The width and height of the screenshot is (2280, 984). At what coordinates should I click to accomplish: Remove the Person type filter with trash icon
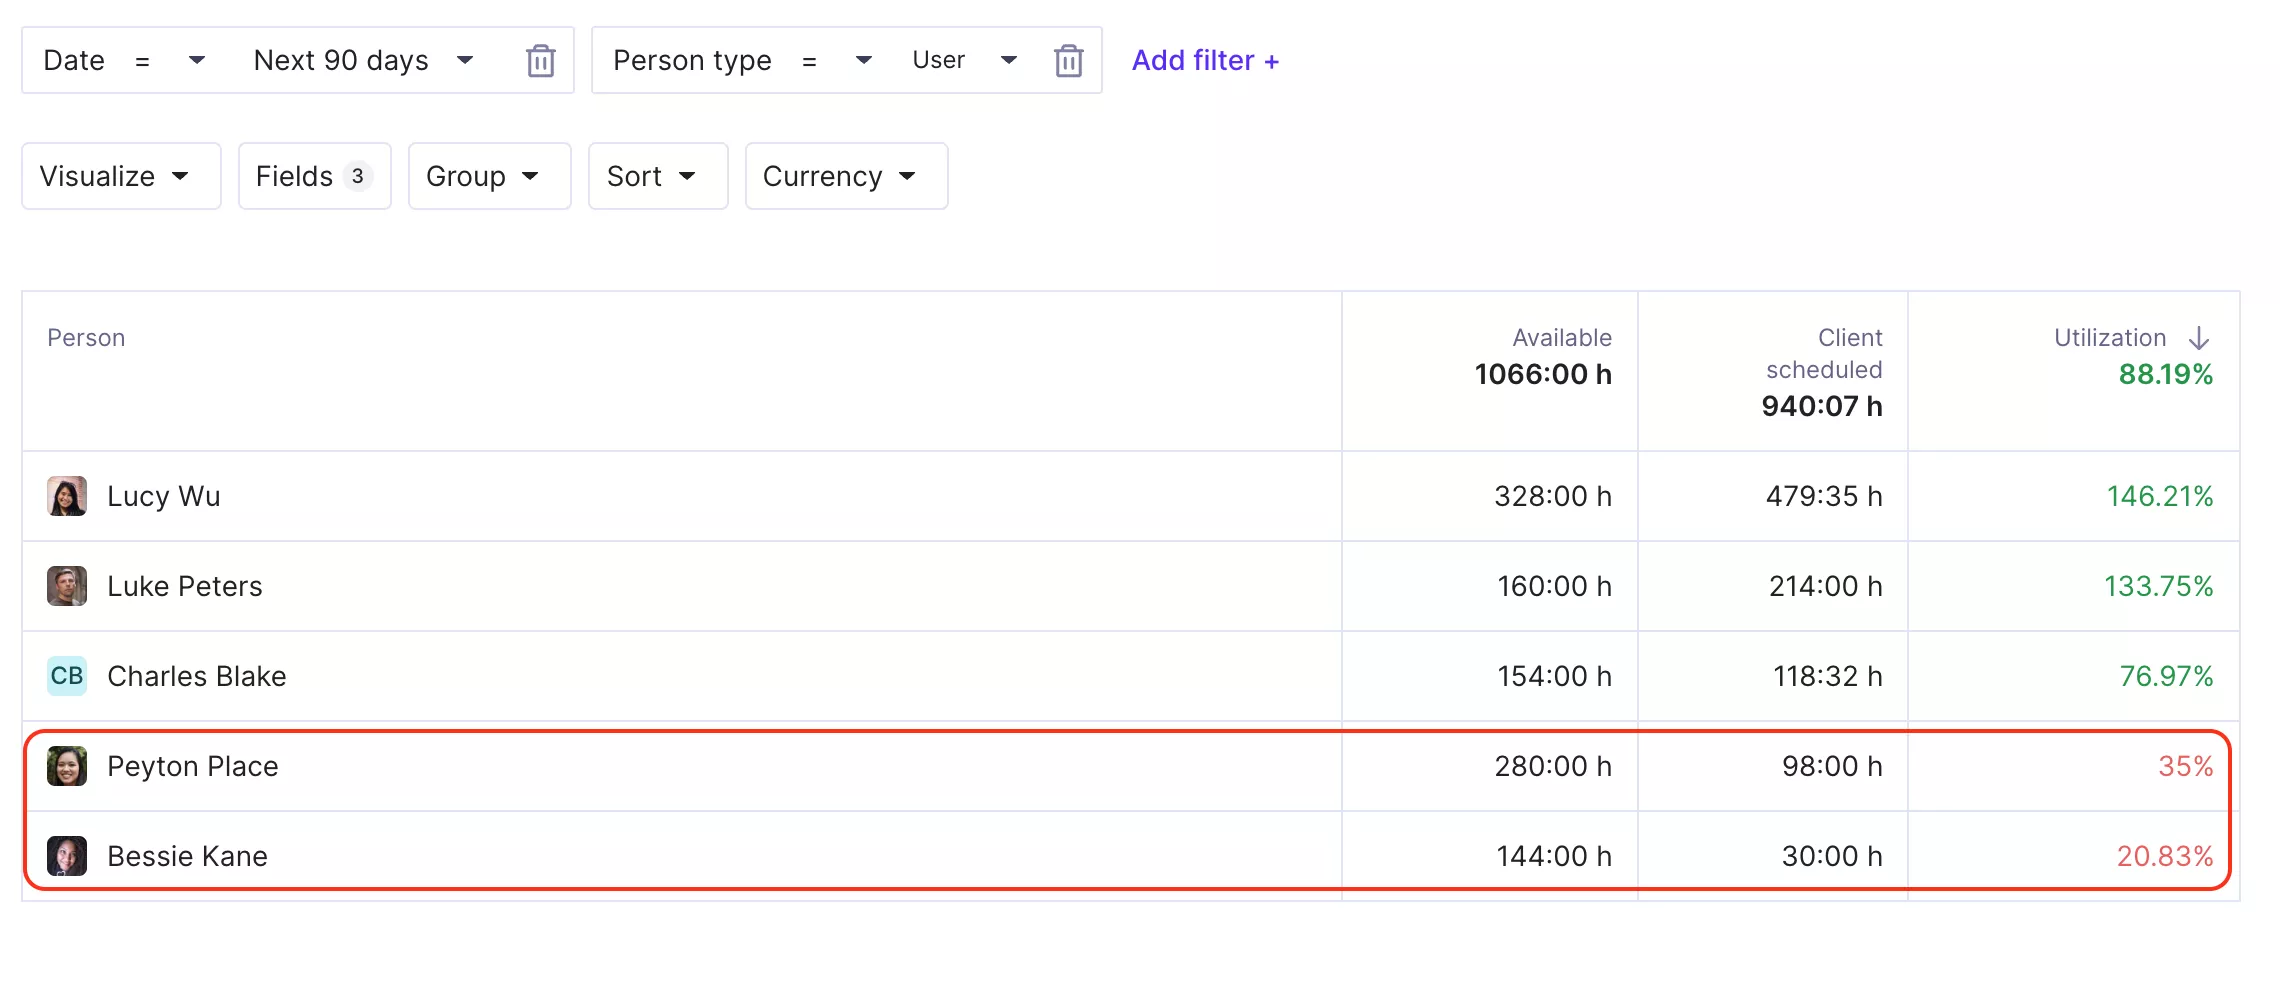[1069, 61]
